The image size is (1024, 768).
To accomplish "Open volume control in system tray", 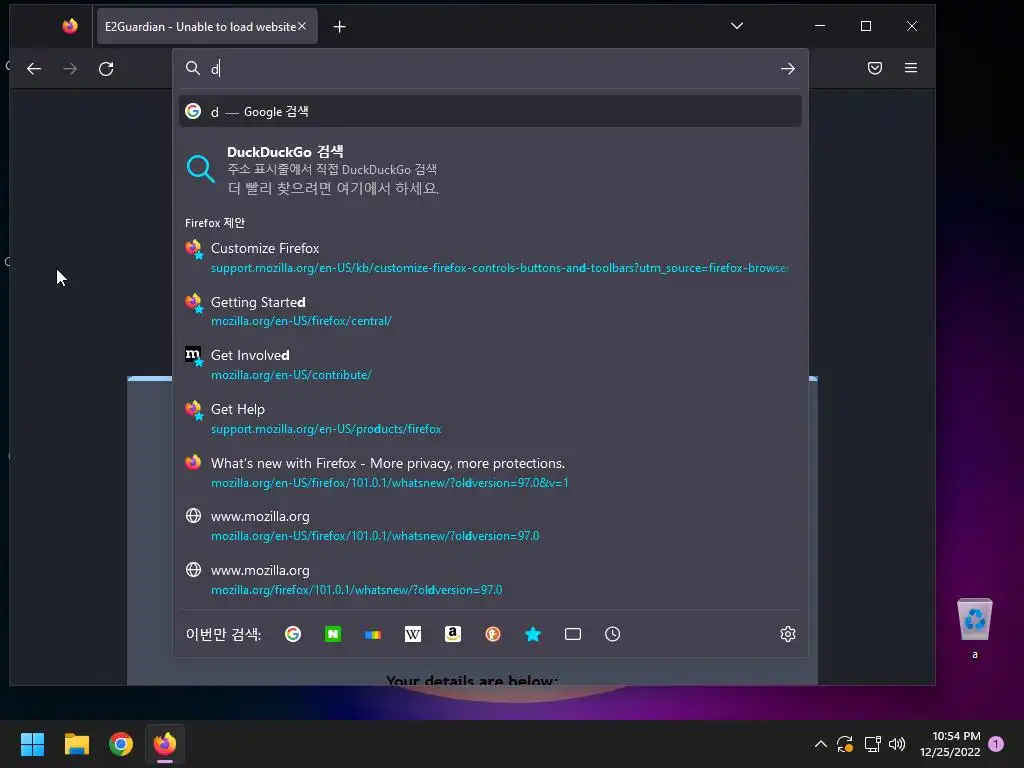I will (x=897, y=744).
